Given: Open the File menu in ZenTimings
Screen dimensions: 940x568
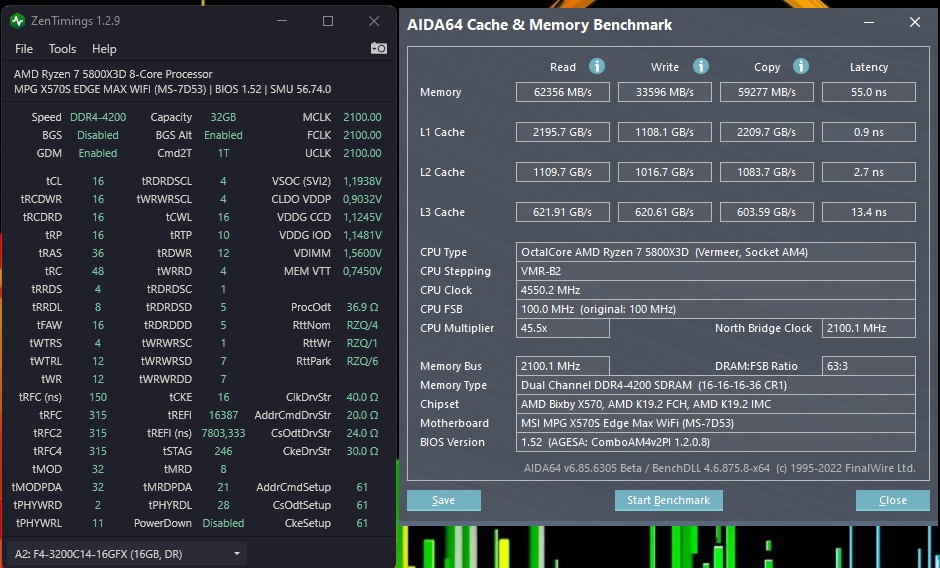Looking at the screenshot, I should coord(24,49).
